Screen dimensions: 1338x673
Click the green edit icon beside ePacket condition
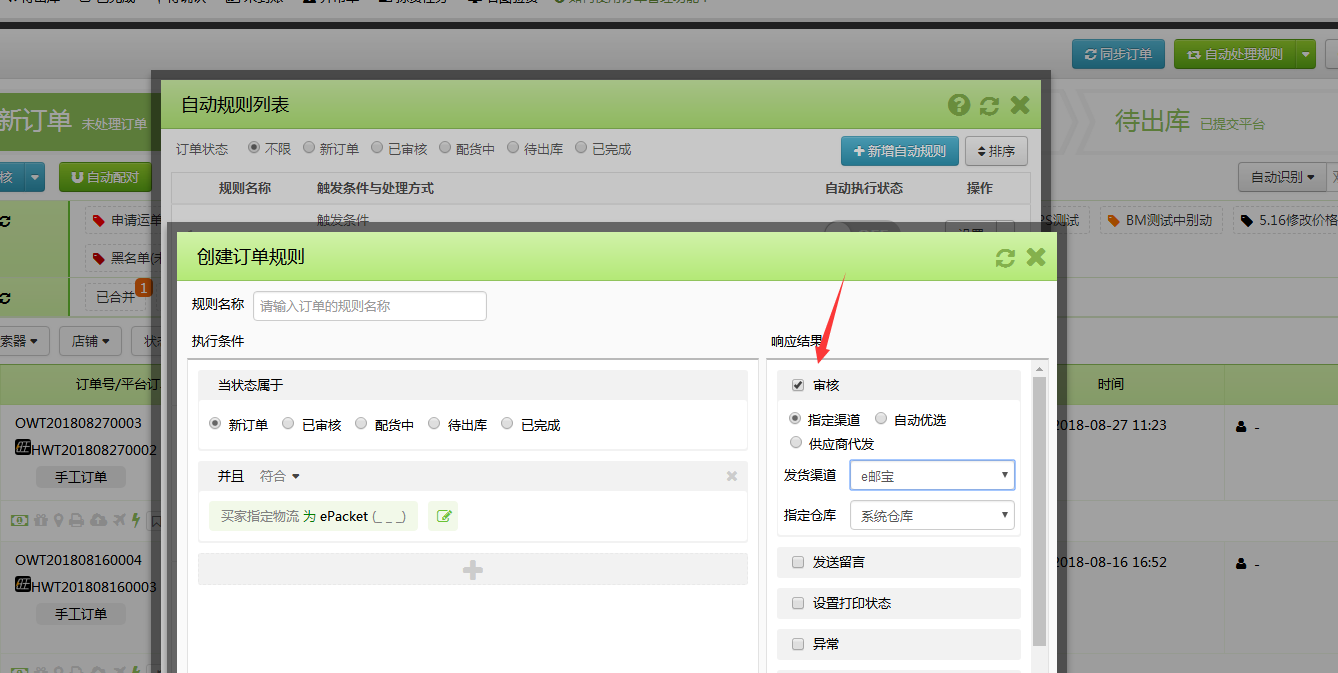pyautogui.click(x=444, y=516)
